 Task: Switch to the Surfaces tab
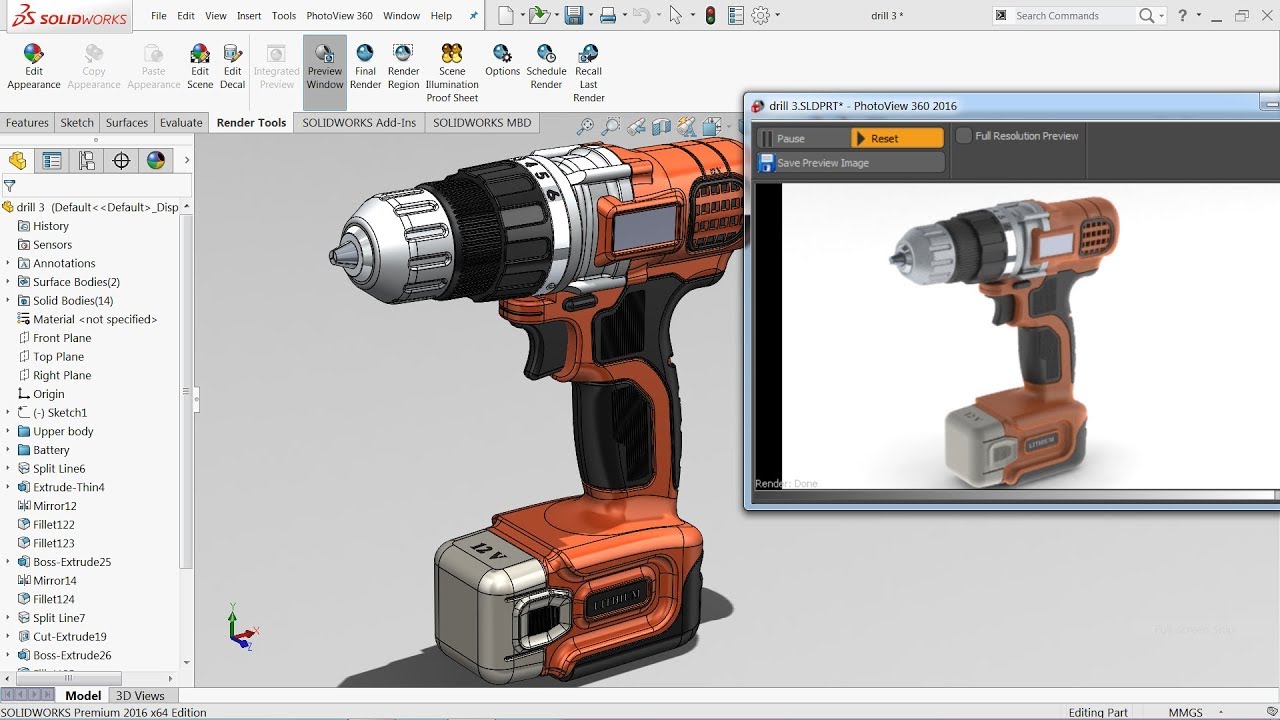pyautogui.click(x=127, y=123)
